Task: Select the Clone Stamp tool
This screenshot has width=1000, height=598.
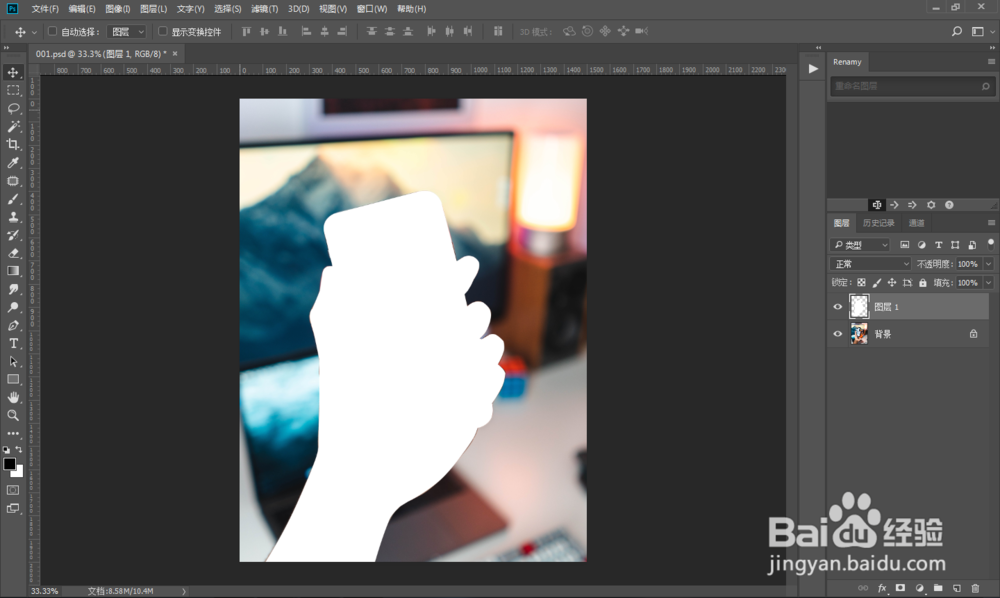Action: (x=13, y=217)
